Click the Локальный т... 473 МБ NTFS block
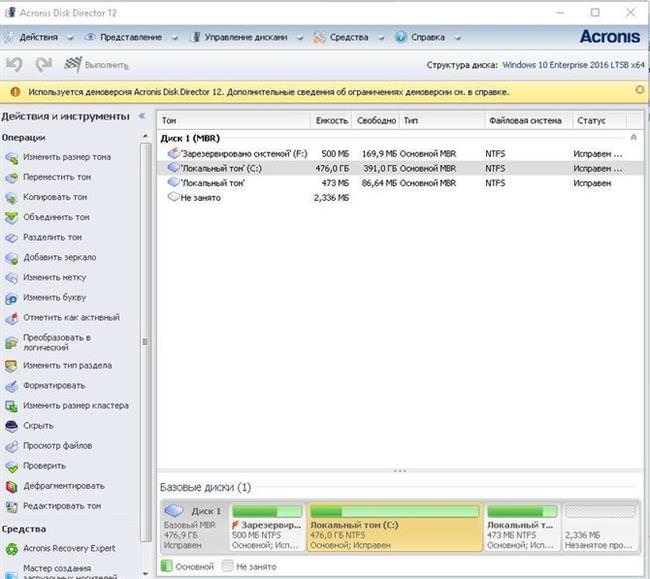Viewport: 650px width, 579px height. pyautogui.click(x=521, y=527)
